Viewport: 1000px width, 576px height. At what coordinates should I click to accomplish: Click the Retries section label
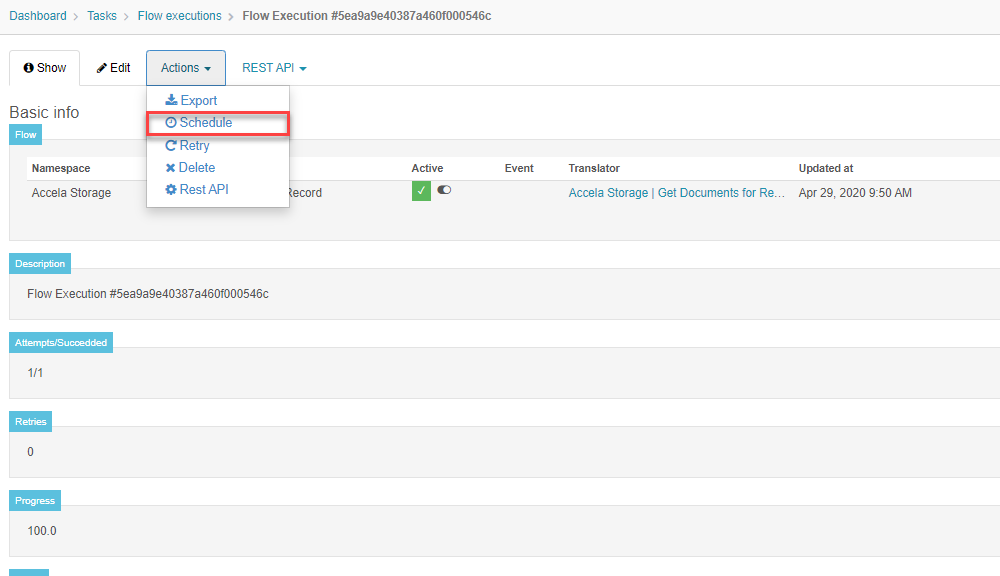coord(31,422)
